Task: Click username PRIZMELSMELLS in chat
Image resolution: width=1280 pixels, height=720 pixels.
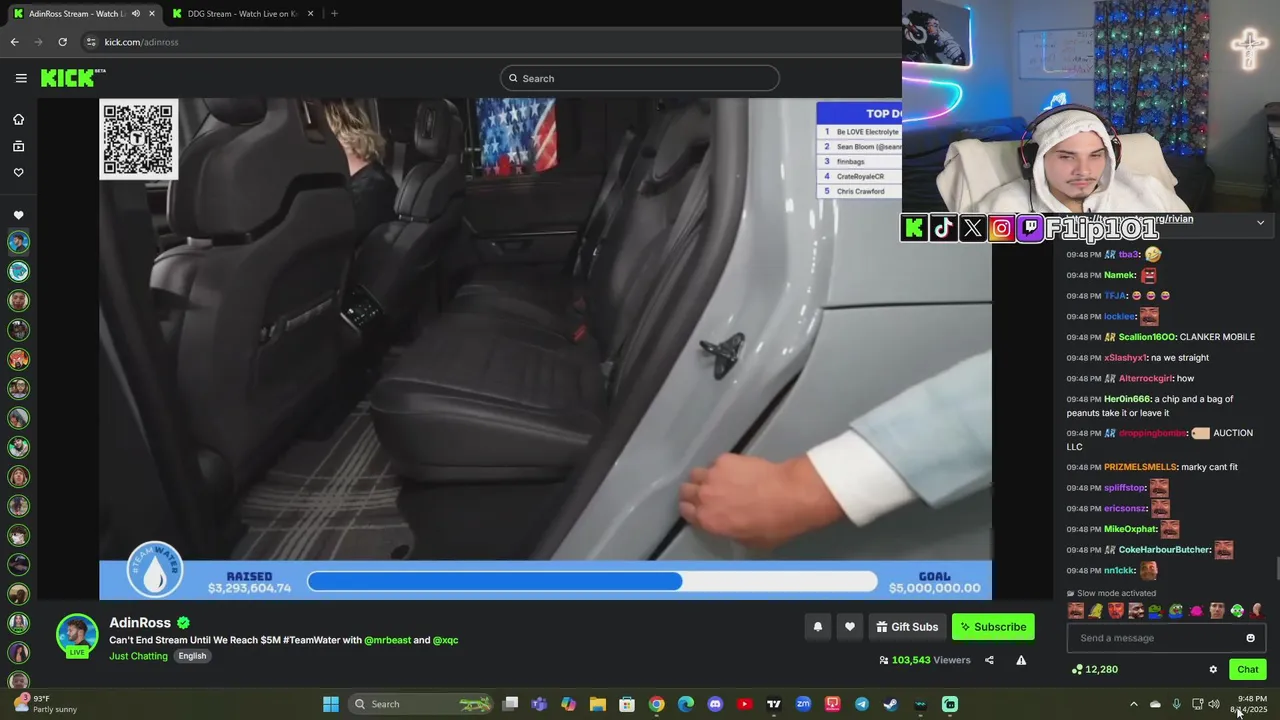Action: coord(1140,467)
